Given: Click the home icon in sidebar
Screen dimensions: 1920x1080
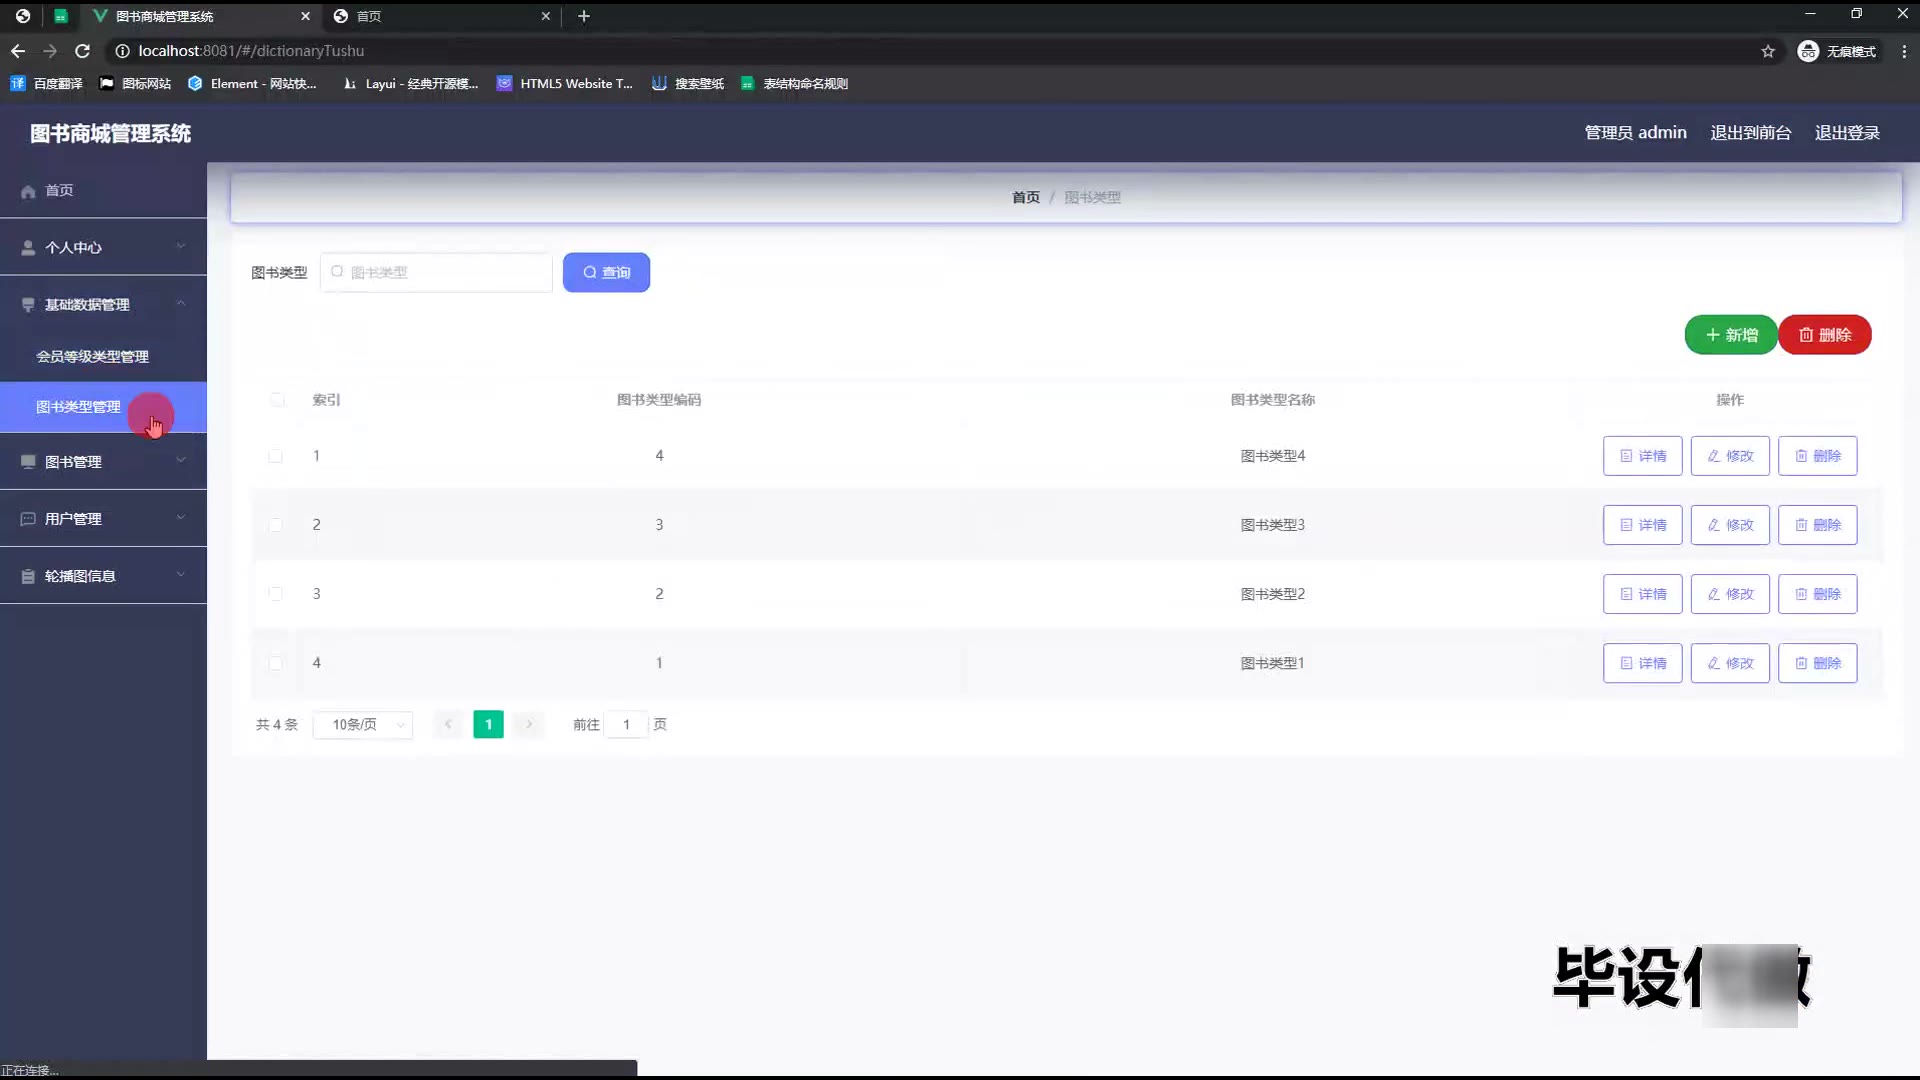Looking at the screenshot, I should 28,191.
